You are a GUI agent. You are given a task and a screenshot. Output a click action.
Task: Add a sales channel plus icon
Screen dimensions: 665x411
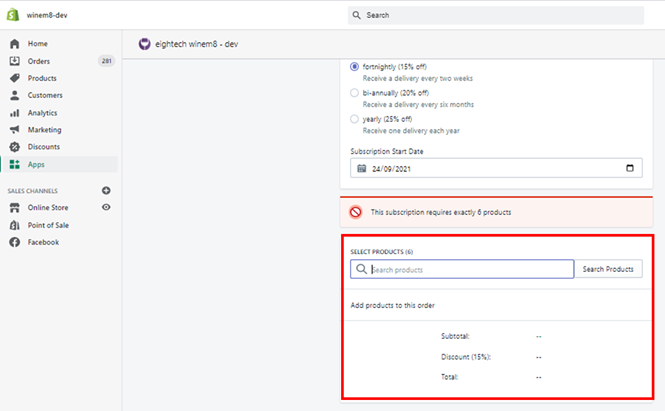106,190
